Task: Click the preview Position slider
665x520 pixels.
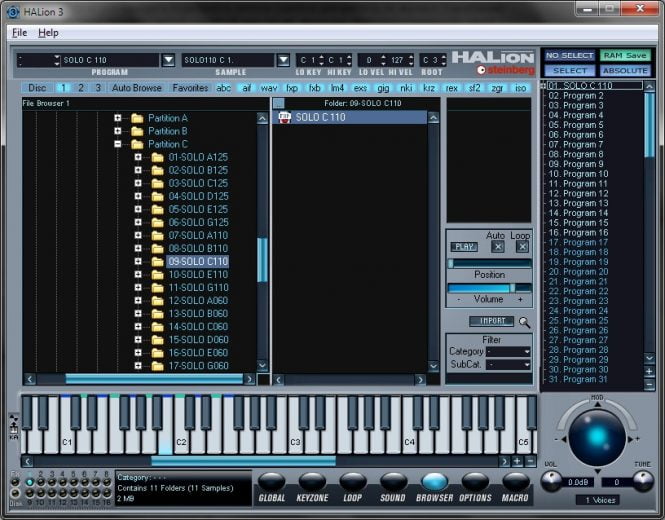Action: [x=490, y=263]
